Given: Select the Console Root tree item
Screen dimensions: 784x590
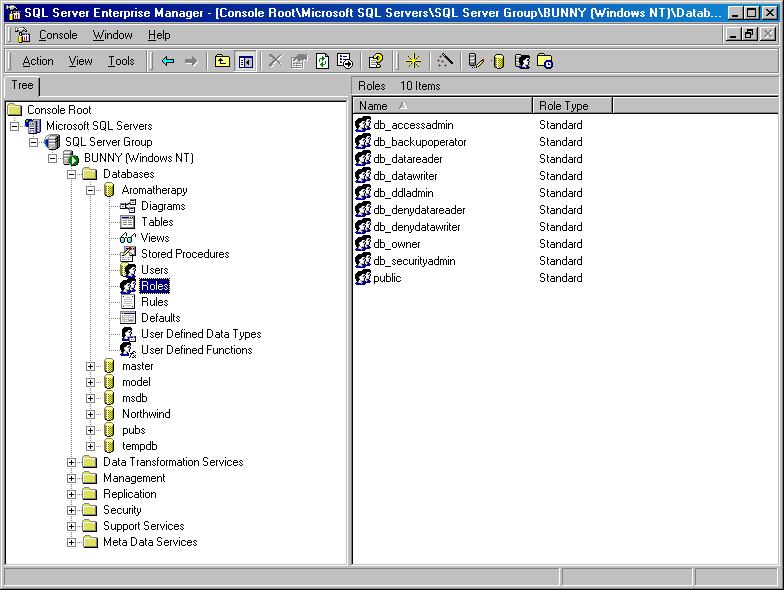Looking at the screenshot, I should 59,110.
